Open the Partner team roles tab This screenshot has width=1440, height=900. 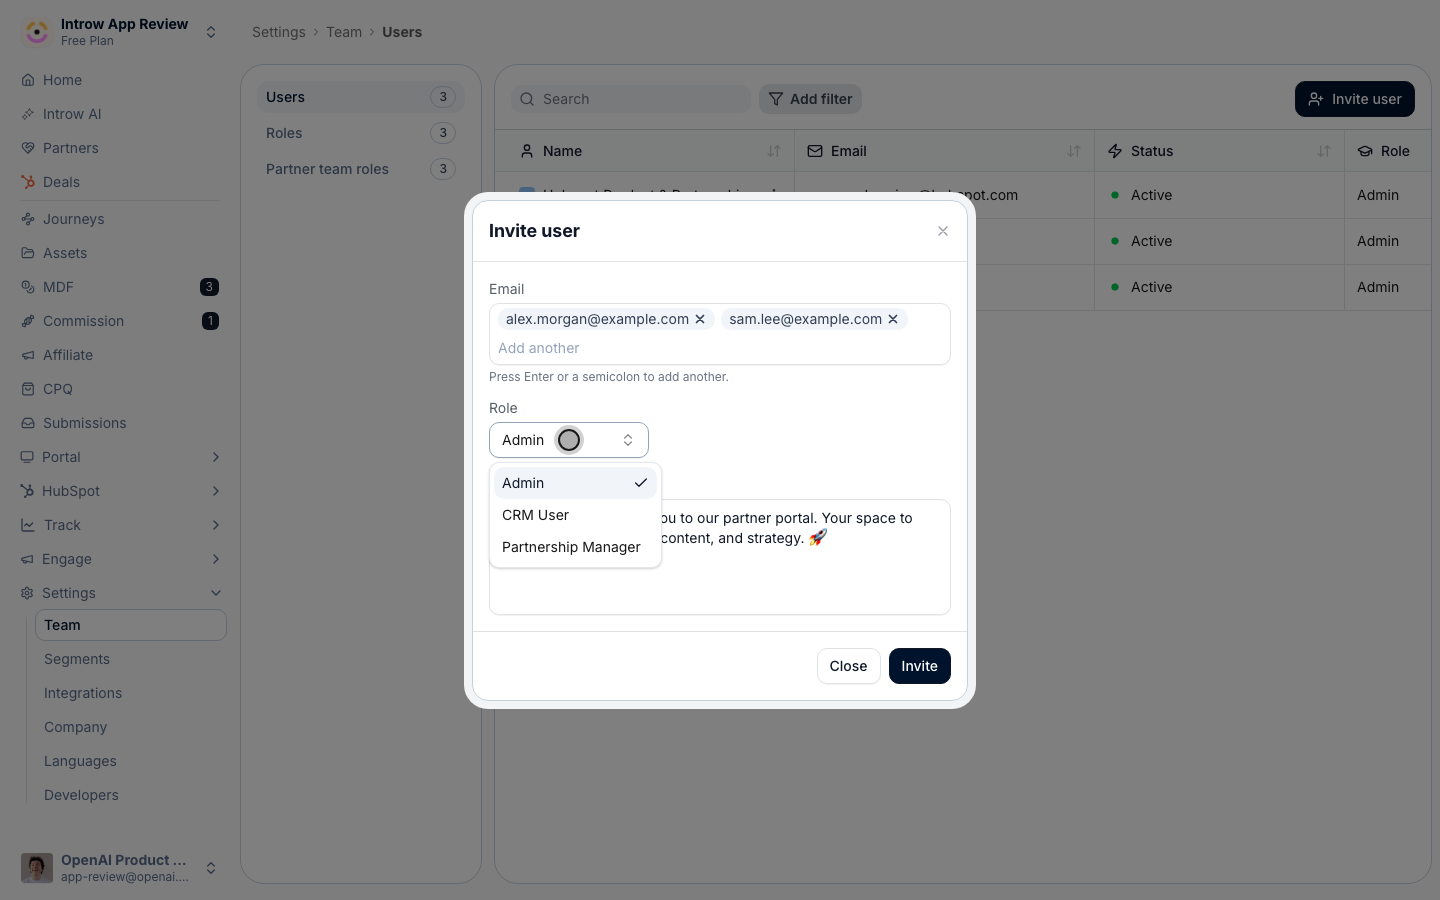(x=361, y=169)
